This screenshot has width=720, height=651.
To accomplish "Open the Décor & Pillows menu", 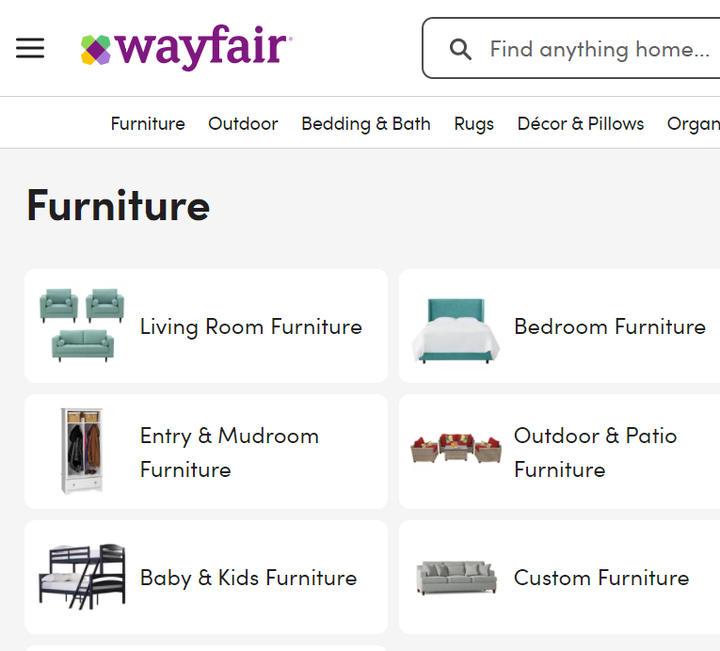I will pos(580,124).
